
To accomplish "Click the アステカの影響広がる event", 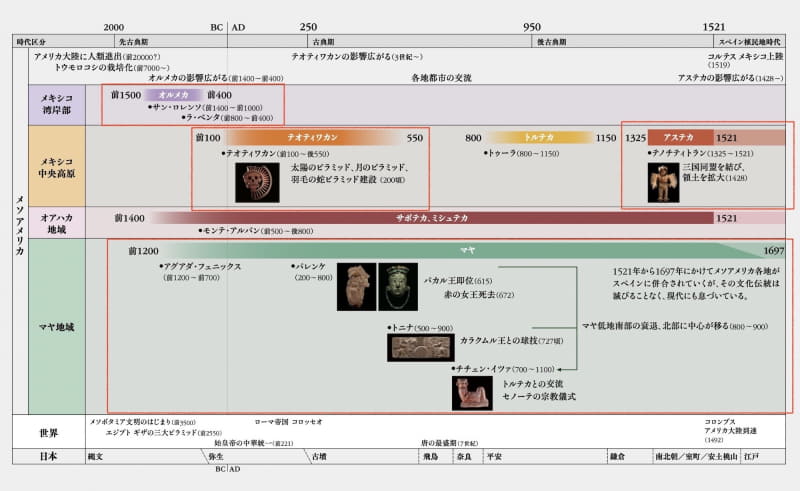I will (x=730, y=78).
